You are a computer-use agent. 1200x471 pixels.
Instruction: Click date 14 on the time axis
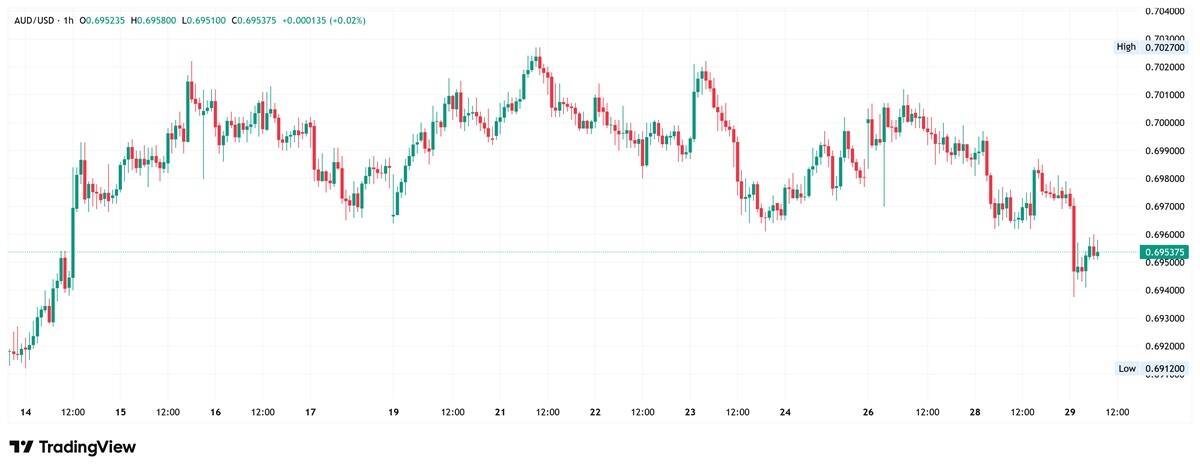(25, 412)
